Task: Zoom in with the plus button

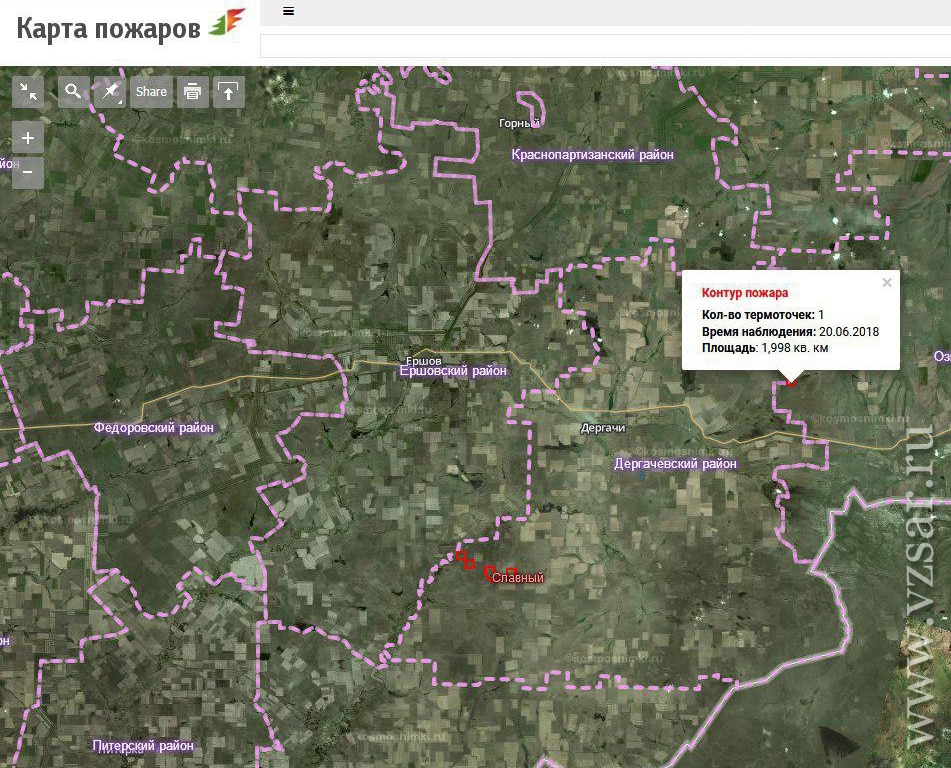Action: click(x=28, y=138)
